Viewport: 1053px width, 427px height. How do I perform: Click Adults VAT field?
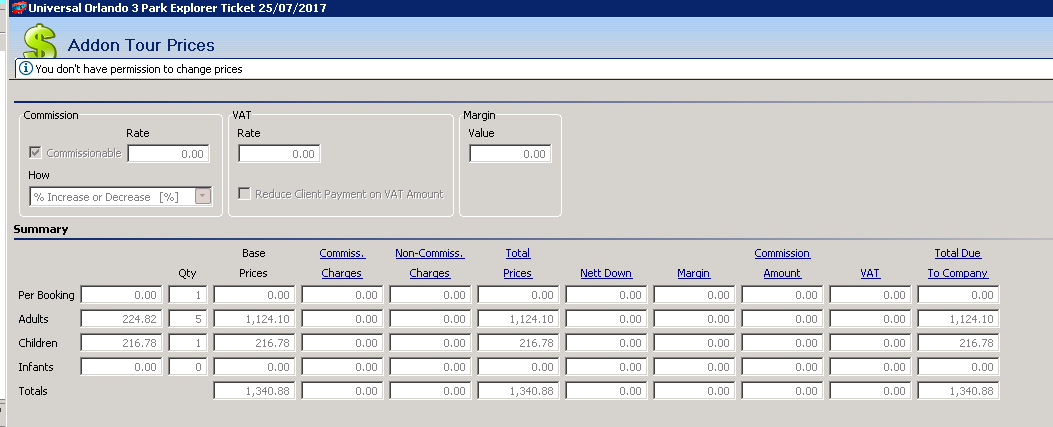point(870,319)
